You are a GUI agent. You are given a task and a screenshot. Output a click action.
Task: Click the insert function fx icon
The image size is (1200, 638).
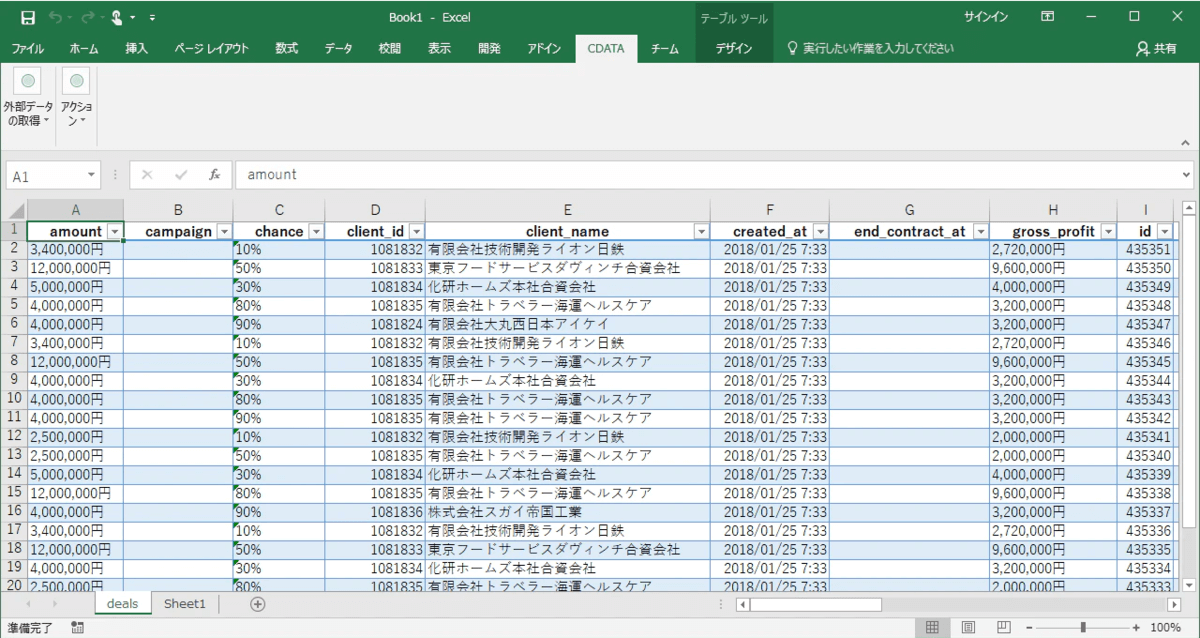(214, 174)
